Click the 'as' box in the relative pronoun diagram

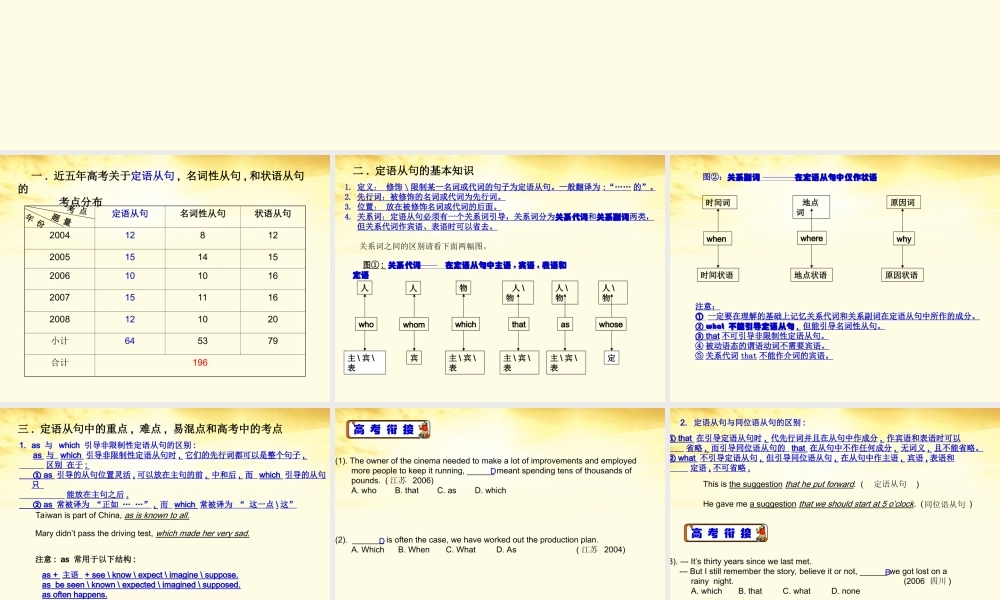[x=565, y=325]
